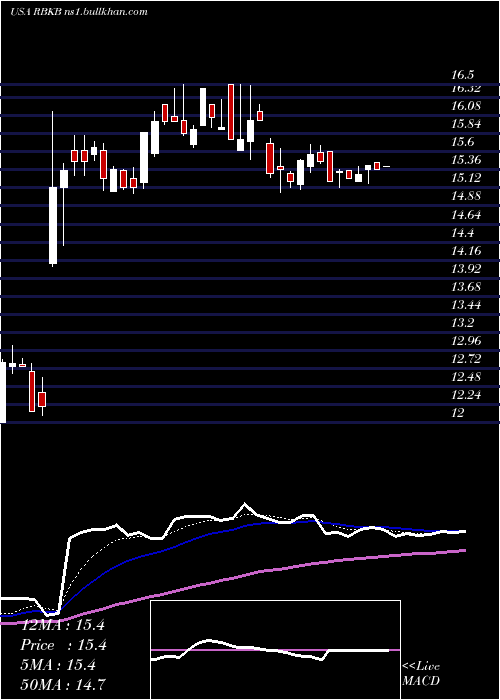Click the 14.4 price axis label
Screen dimensions: 500x700
[462, 233]
